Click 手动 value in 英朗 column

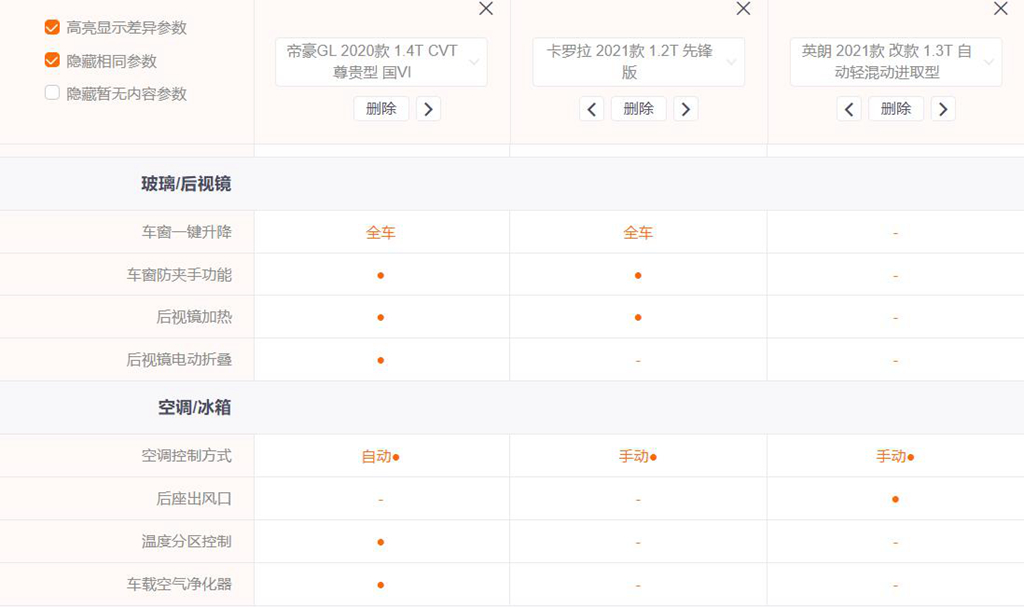point(895,457)
